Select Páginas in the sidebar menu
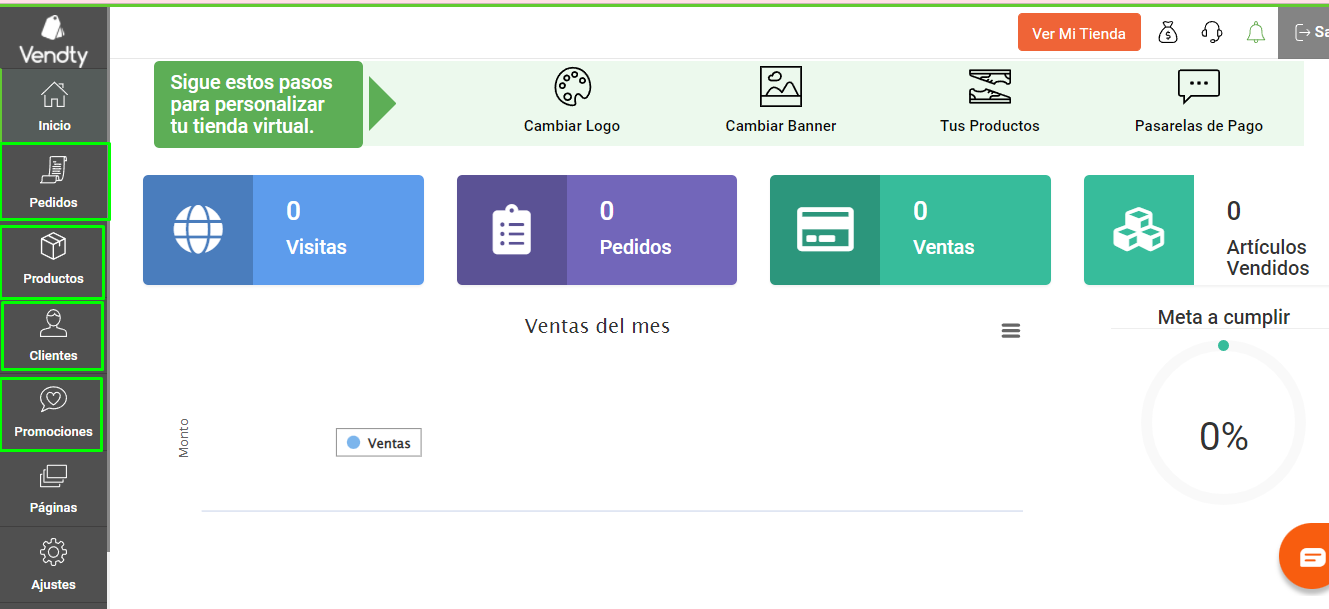 click(54, 488)
